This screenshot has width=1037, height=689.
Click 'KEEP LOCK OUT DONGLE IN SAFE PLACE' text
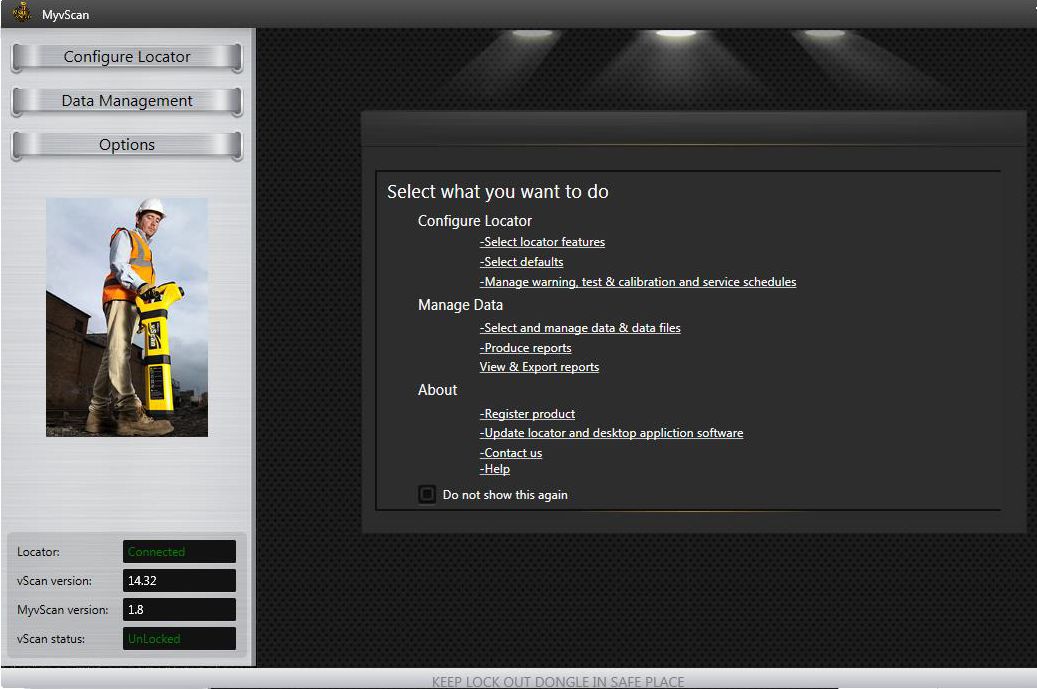[x=558, y=682]
